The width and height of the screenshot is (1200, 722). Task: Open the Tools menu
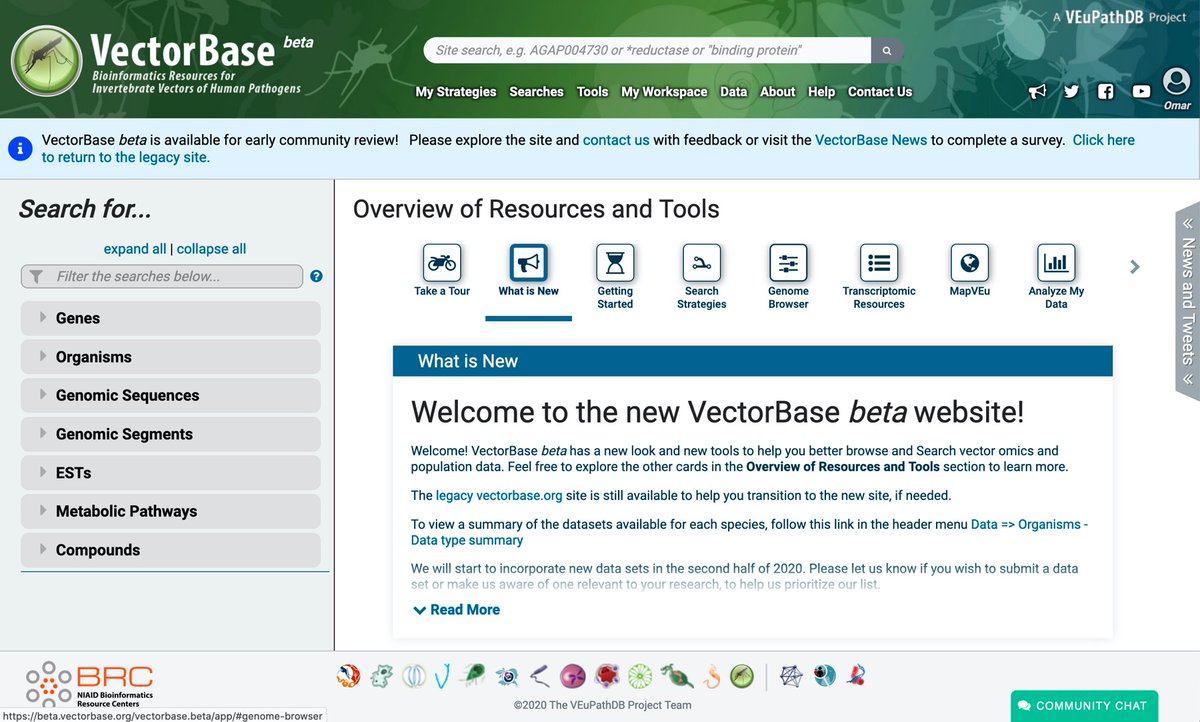(x=592, y=91)
